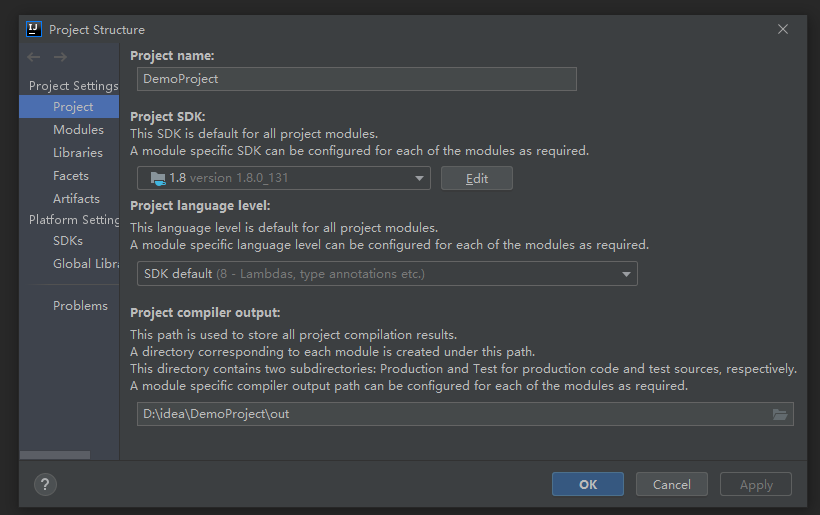Open the Project SDK dropdown
Viewport: 820px width, 515px height.
[419, 178]
